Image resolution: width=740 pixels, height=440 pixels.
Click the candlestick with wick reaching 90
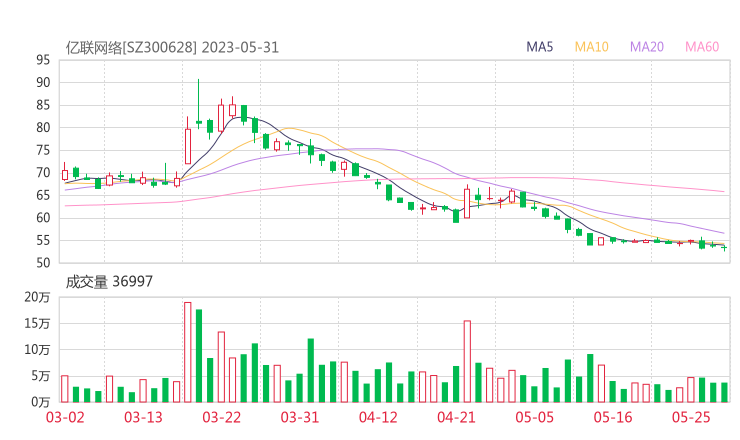199,104
